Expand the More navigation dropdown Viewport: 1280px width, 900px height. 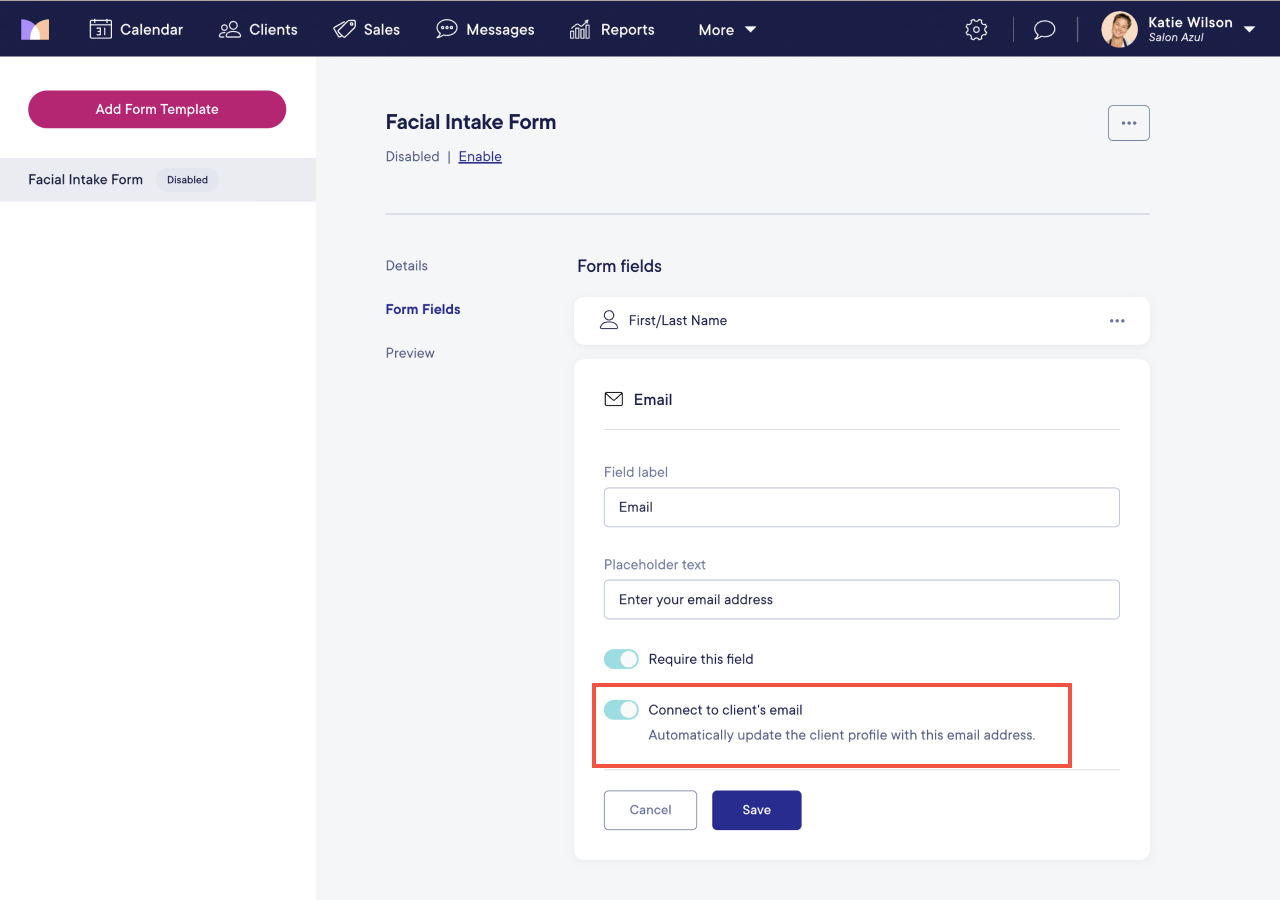pos(726,29)
